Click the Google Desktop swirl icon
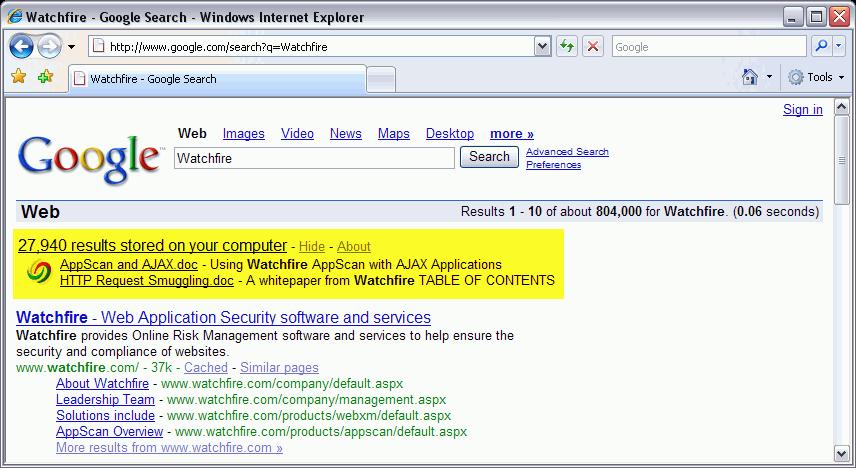 [x=39, y=271]
